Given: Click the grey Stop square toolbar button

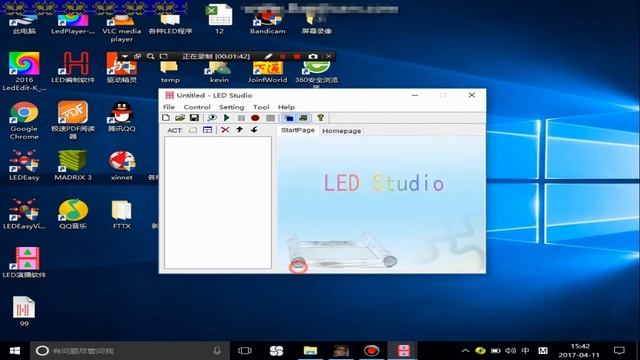Looking at the screenshot, I should 270,118.
